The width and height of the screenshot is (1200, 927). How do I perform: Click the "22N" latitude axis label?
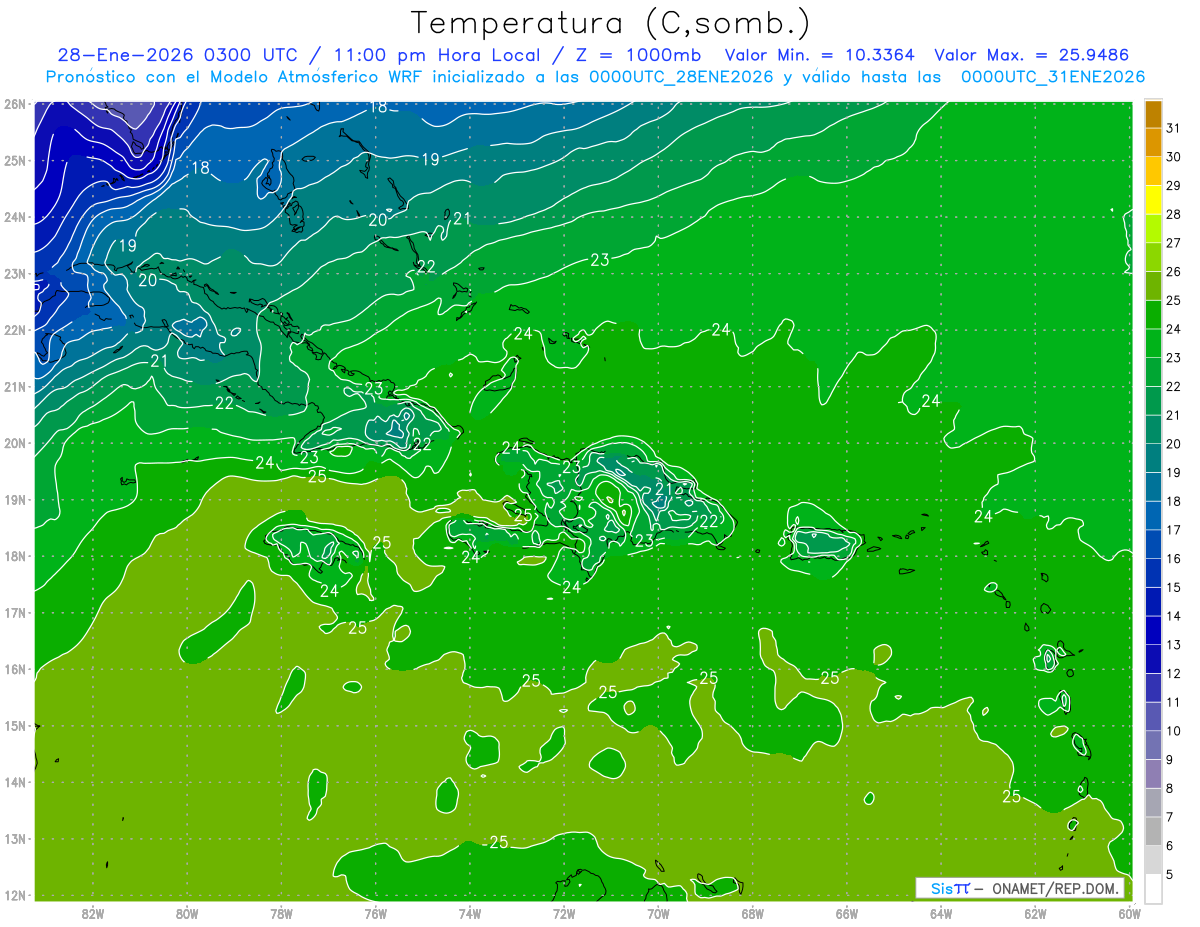point(14,330)
